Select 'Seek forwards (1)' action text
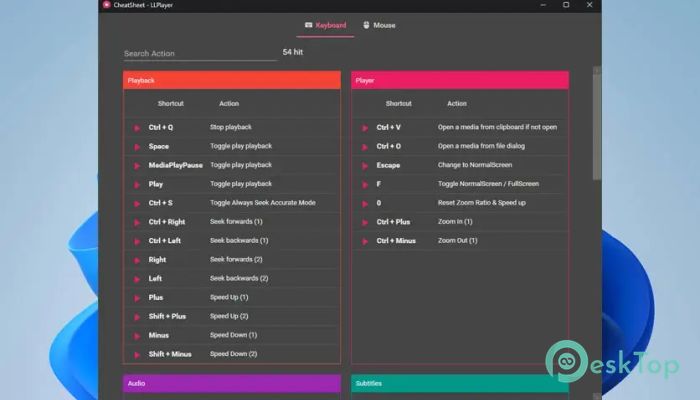Image resolution: width=700 pixels, height=400 pixels. coord(236,221)
